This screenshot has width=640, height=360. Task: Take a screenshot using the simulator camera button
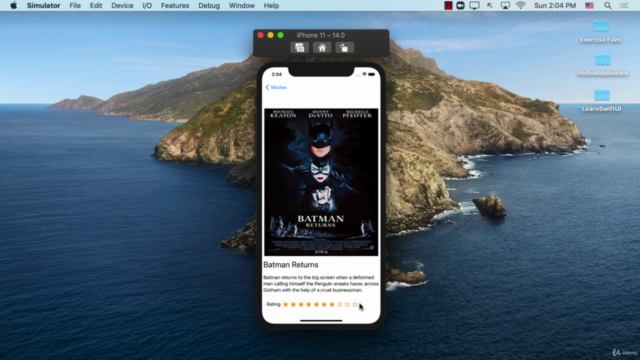(x=300, y=48)
